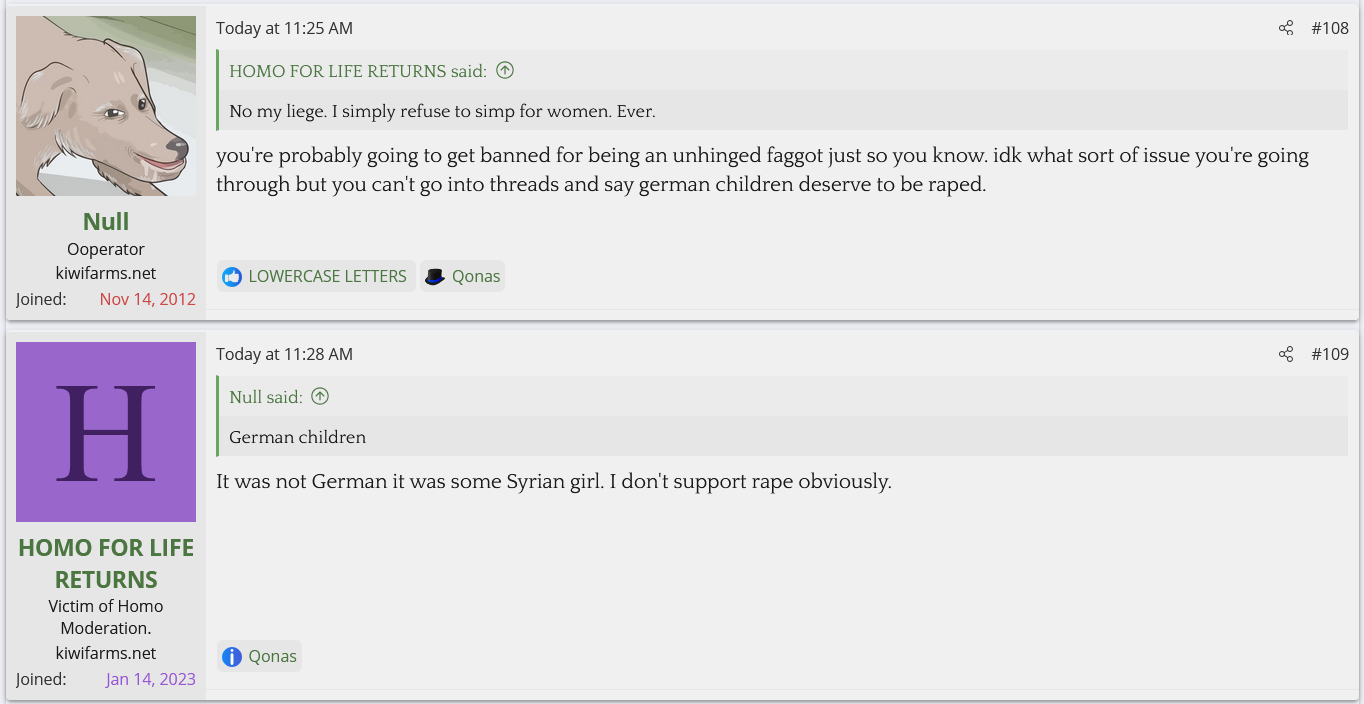1364x704 pixels.
Task: Open the #109 post permalink
Action: [1330, 354]
